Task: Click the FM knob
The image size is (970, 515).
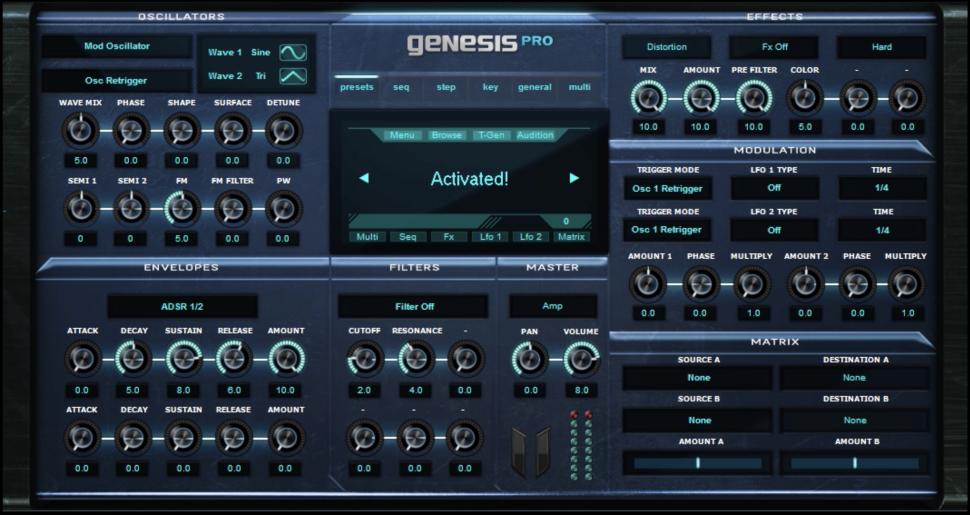Action: 182,209
